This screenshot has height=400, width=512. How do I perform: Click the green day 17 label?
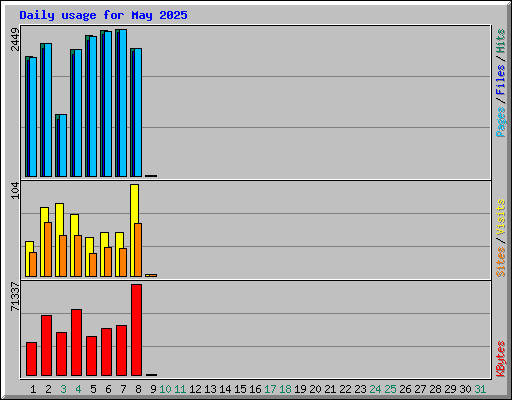270,389
